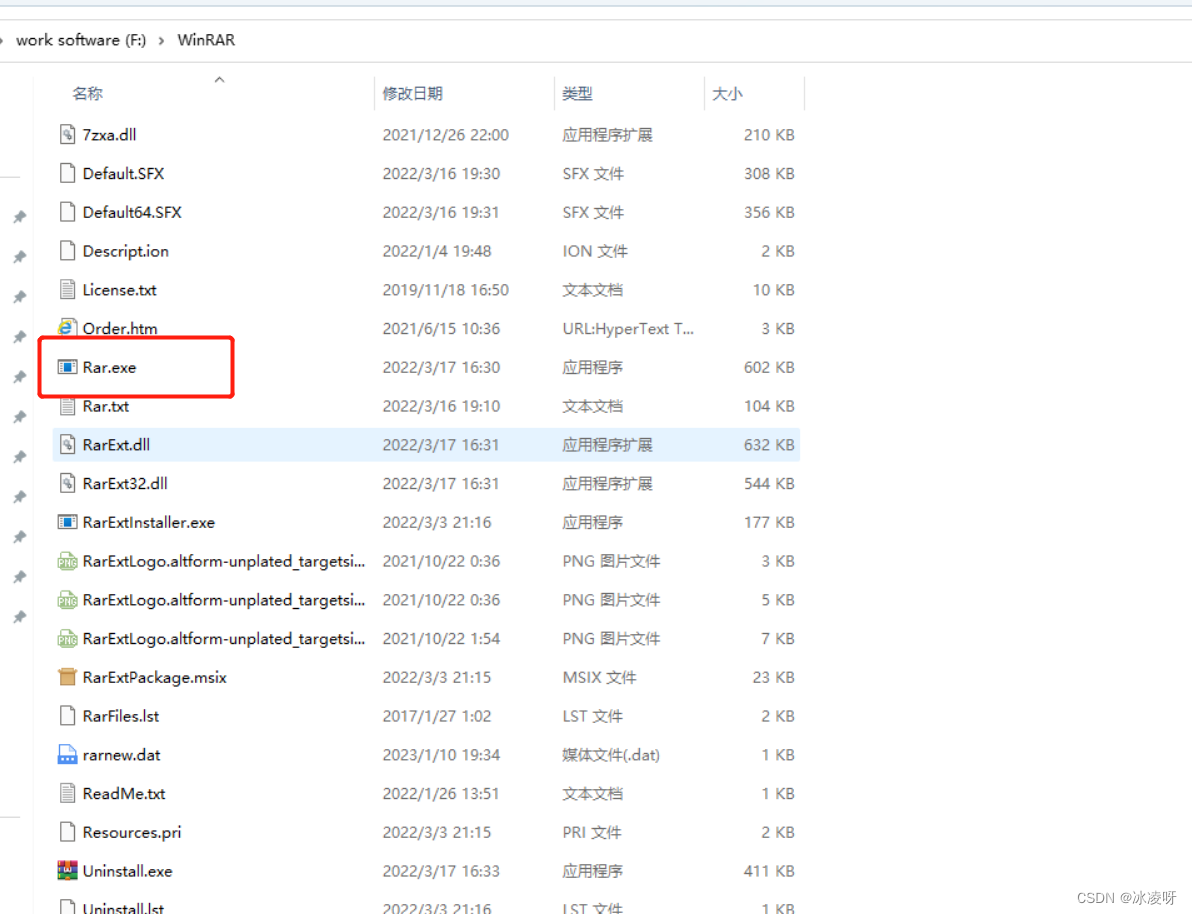This screenshot has width=1192, height=914.
Task: Click the rarnew.dat file icon
Action: pos(68,754)
